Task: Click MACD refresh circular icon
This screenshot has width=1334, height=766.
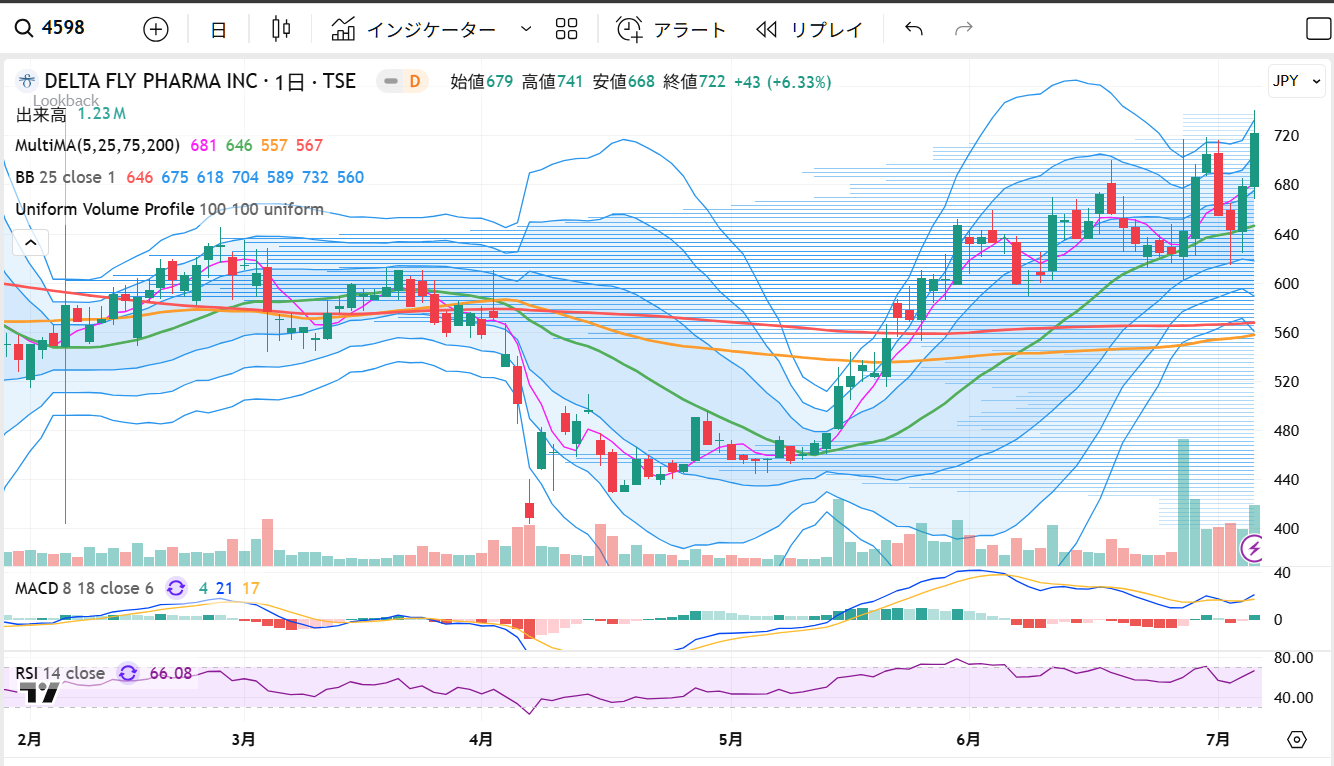Action: 177,588
